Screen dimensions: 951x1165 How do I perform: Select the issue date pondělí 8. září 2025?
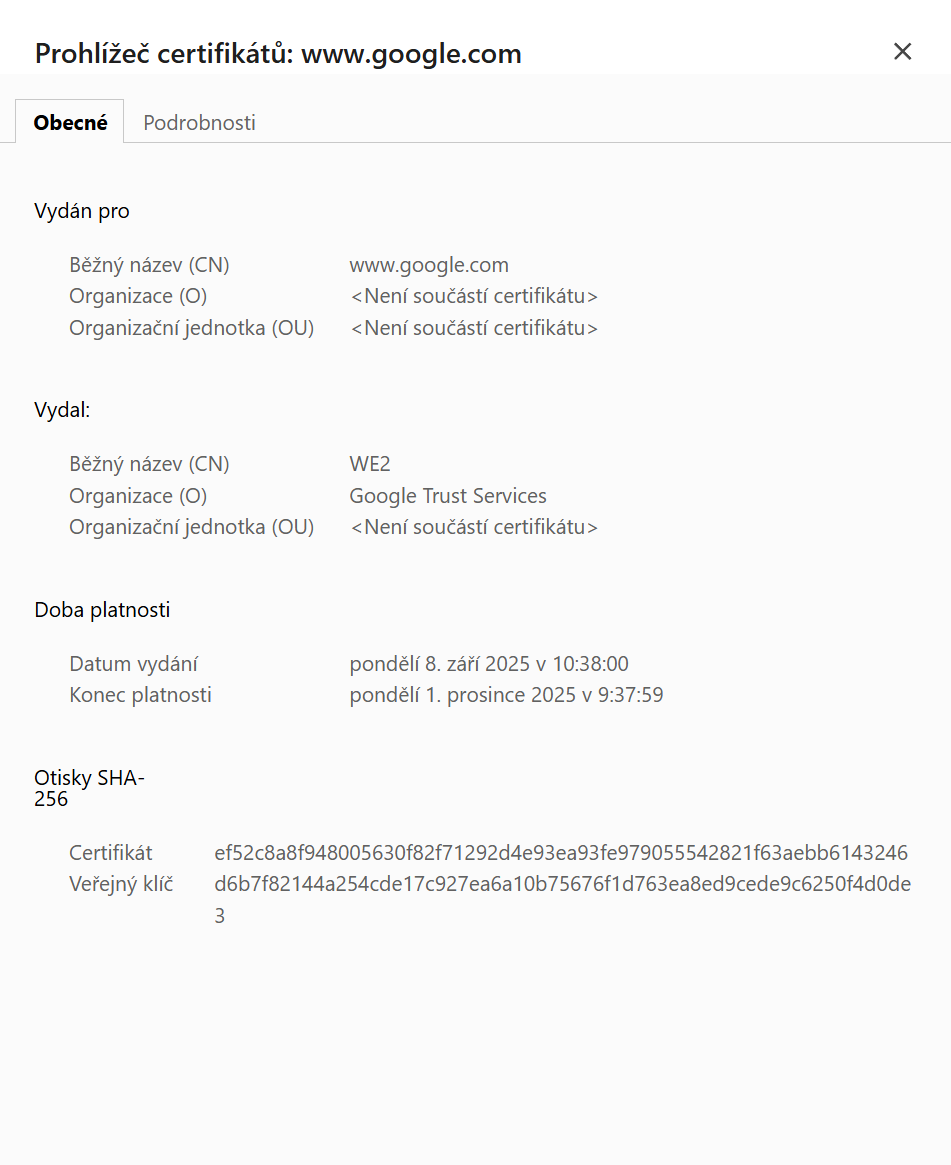489,663
